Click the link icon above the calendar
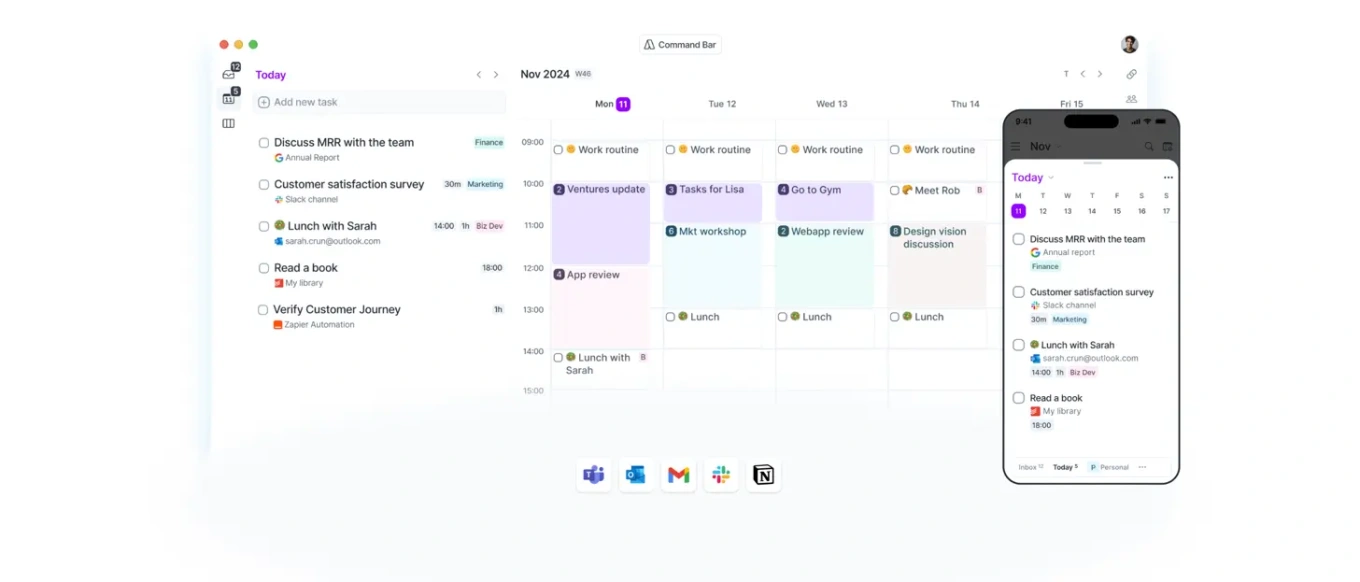Screen dimensions: 1360x582 tap(1131, 74)
